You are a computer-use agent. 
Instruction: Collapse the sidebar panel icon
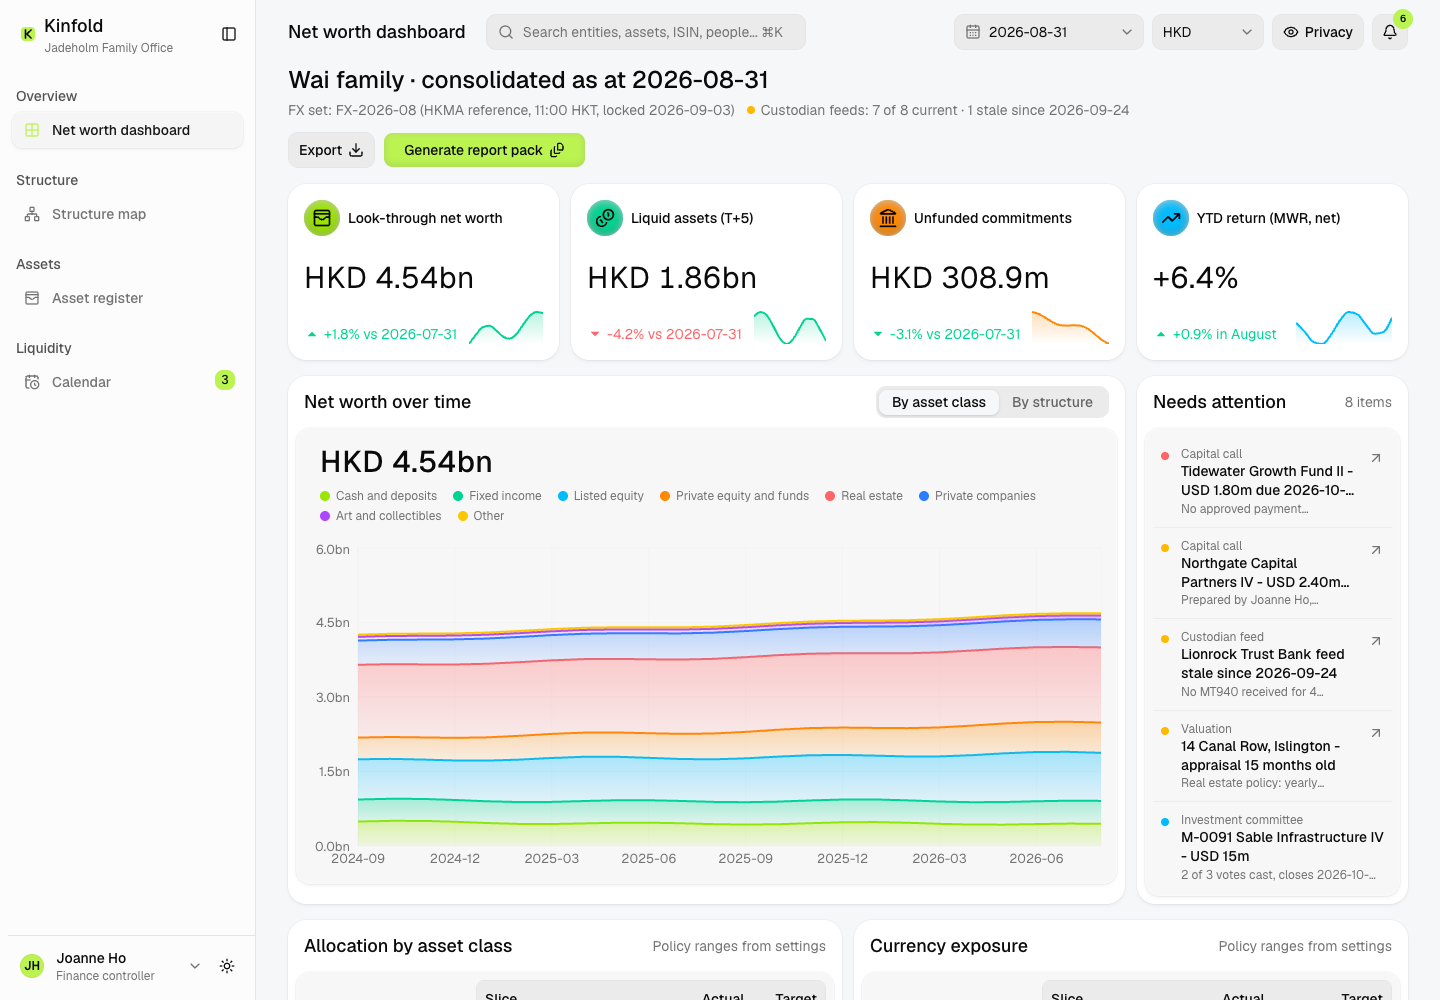(x=229, y=34)
